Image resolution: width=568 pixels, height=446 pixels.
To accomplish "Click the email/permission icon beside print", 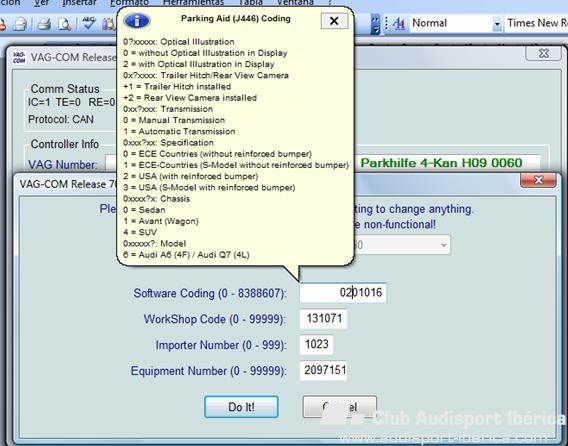I will 21,25.
